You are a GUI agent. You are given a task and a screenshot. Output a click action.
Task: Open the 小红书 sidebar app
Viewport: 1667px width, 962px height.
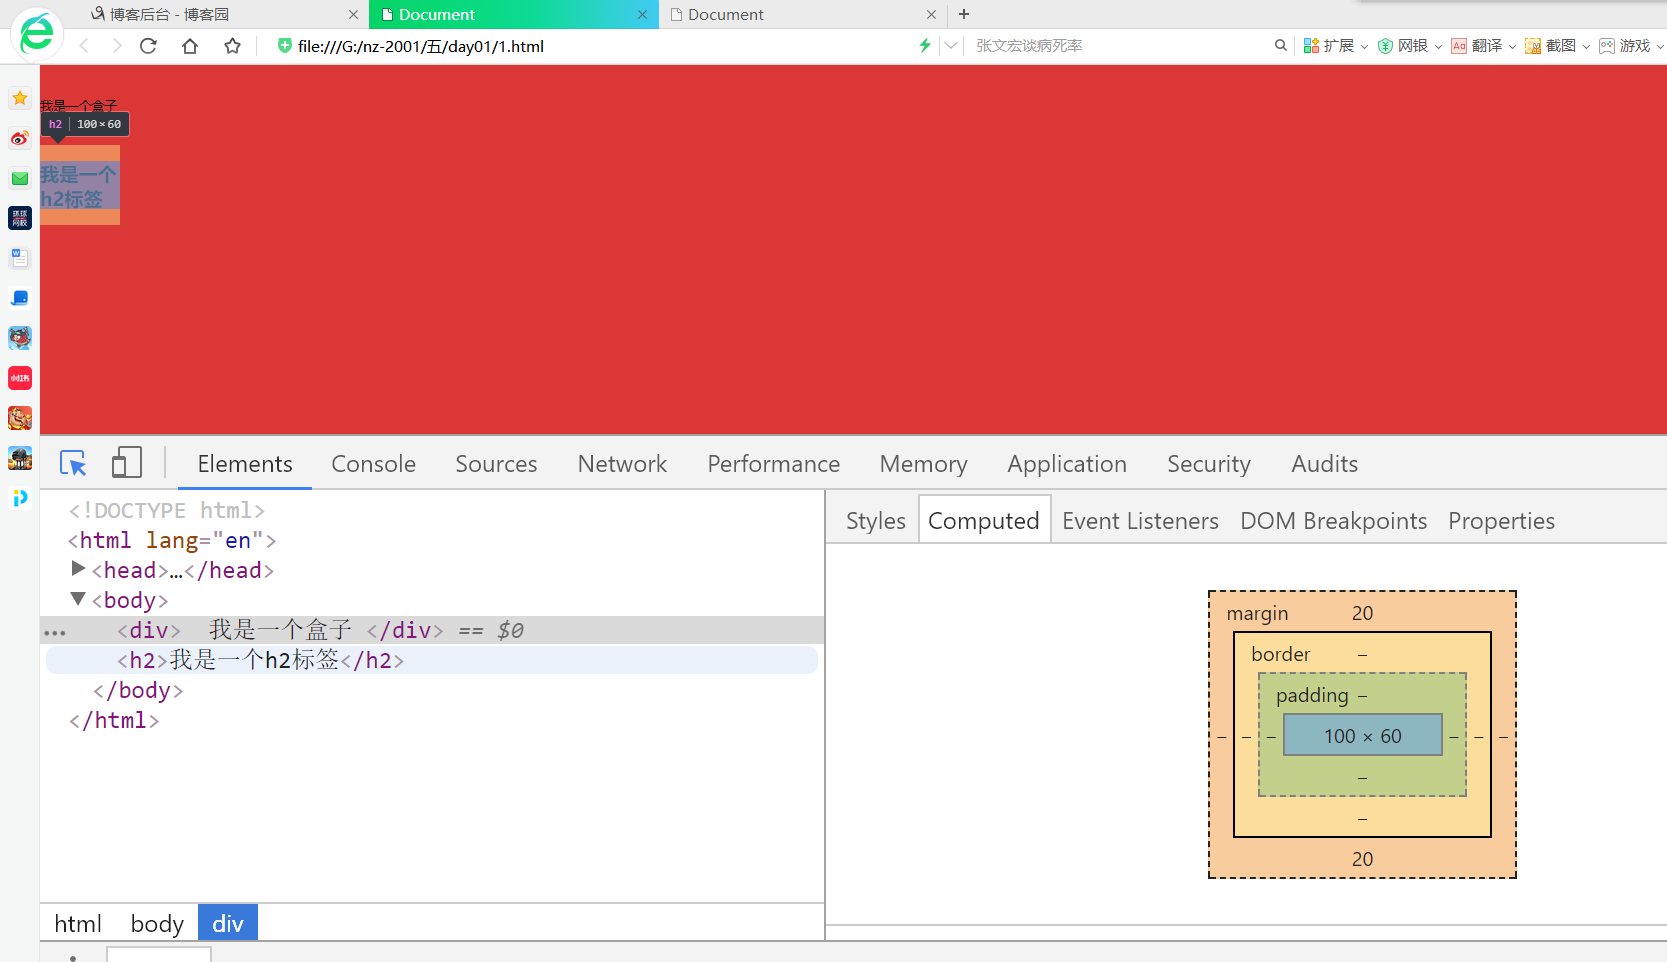[20, 378]
